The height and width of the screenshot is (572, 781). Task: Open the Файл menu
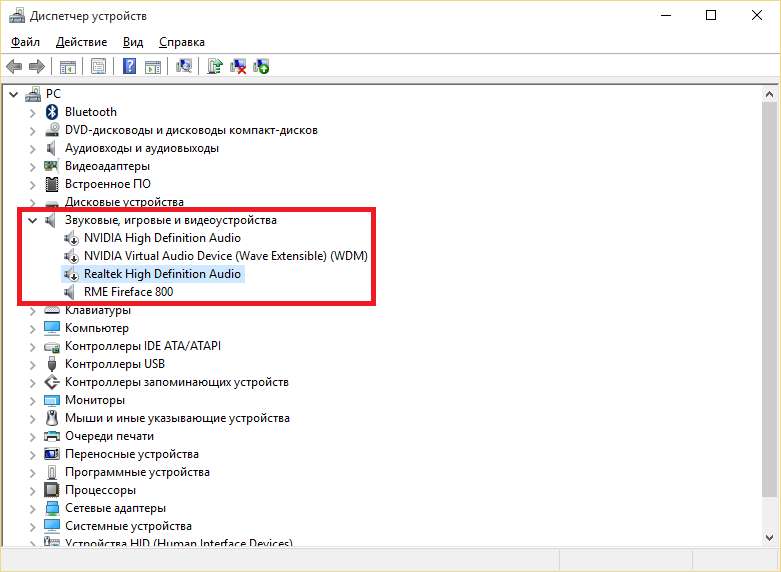click(x=25, y=42)
